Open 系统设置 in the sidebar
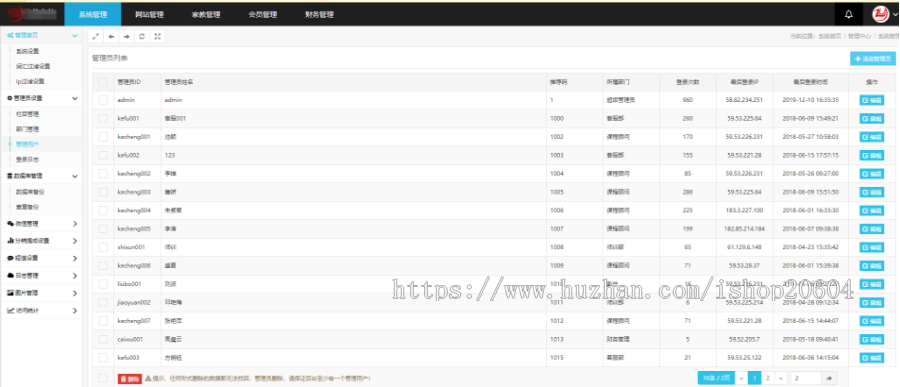 coord(28,51)
